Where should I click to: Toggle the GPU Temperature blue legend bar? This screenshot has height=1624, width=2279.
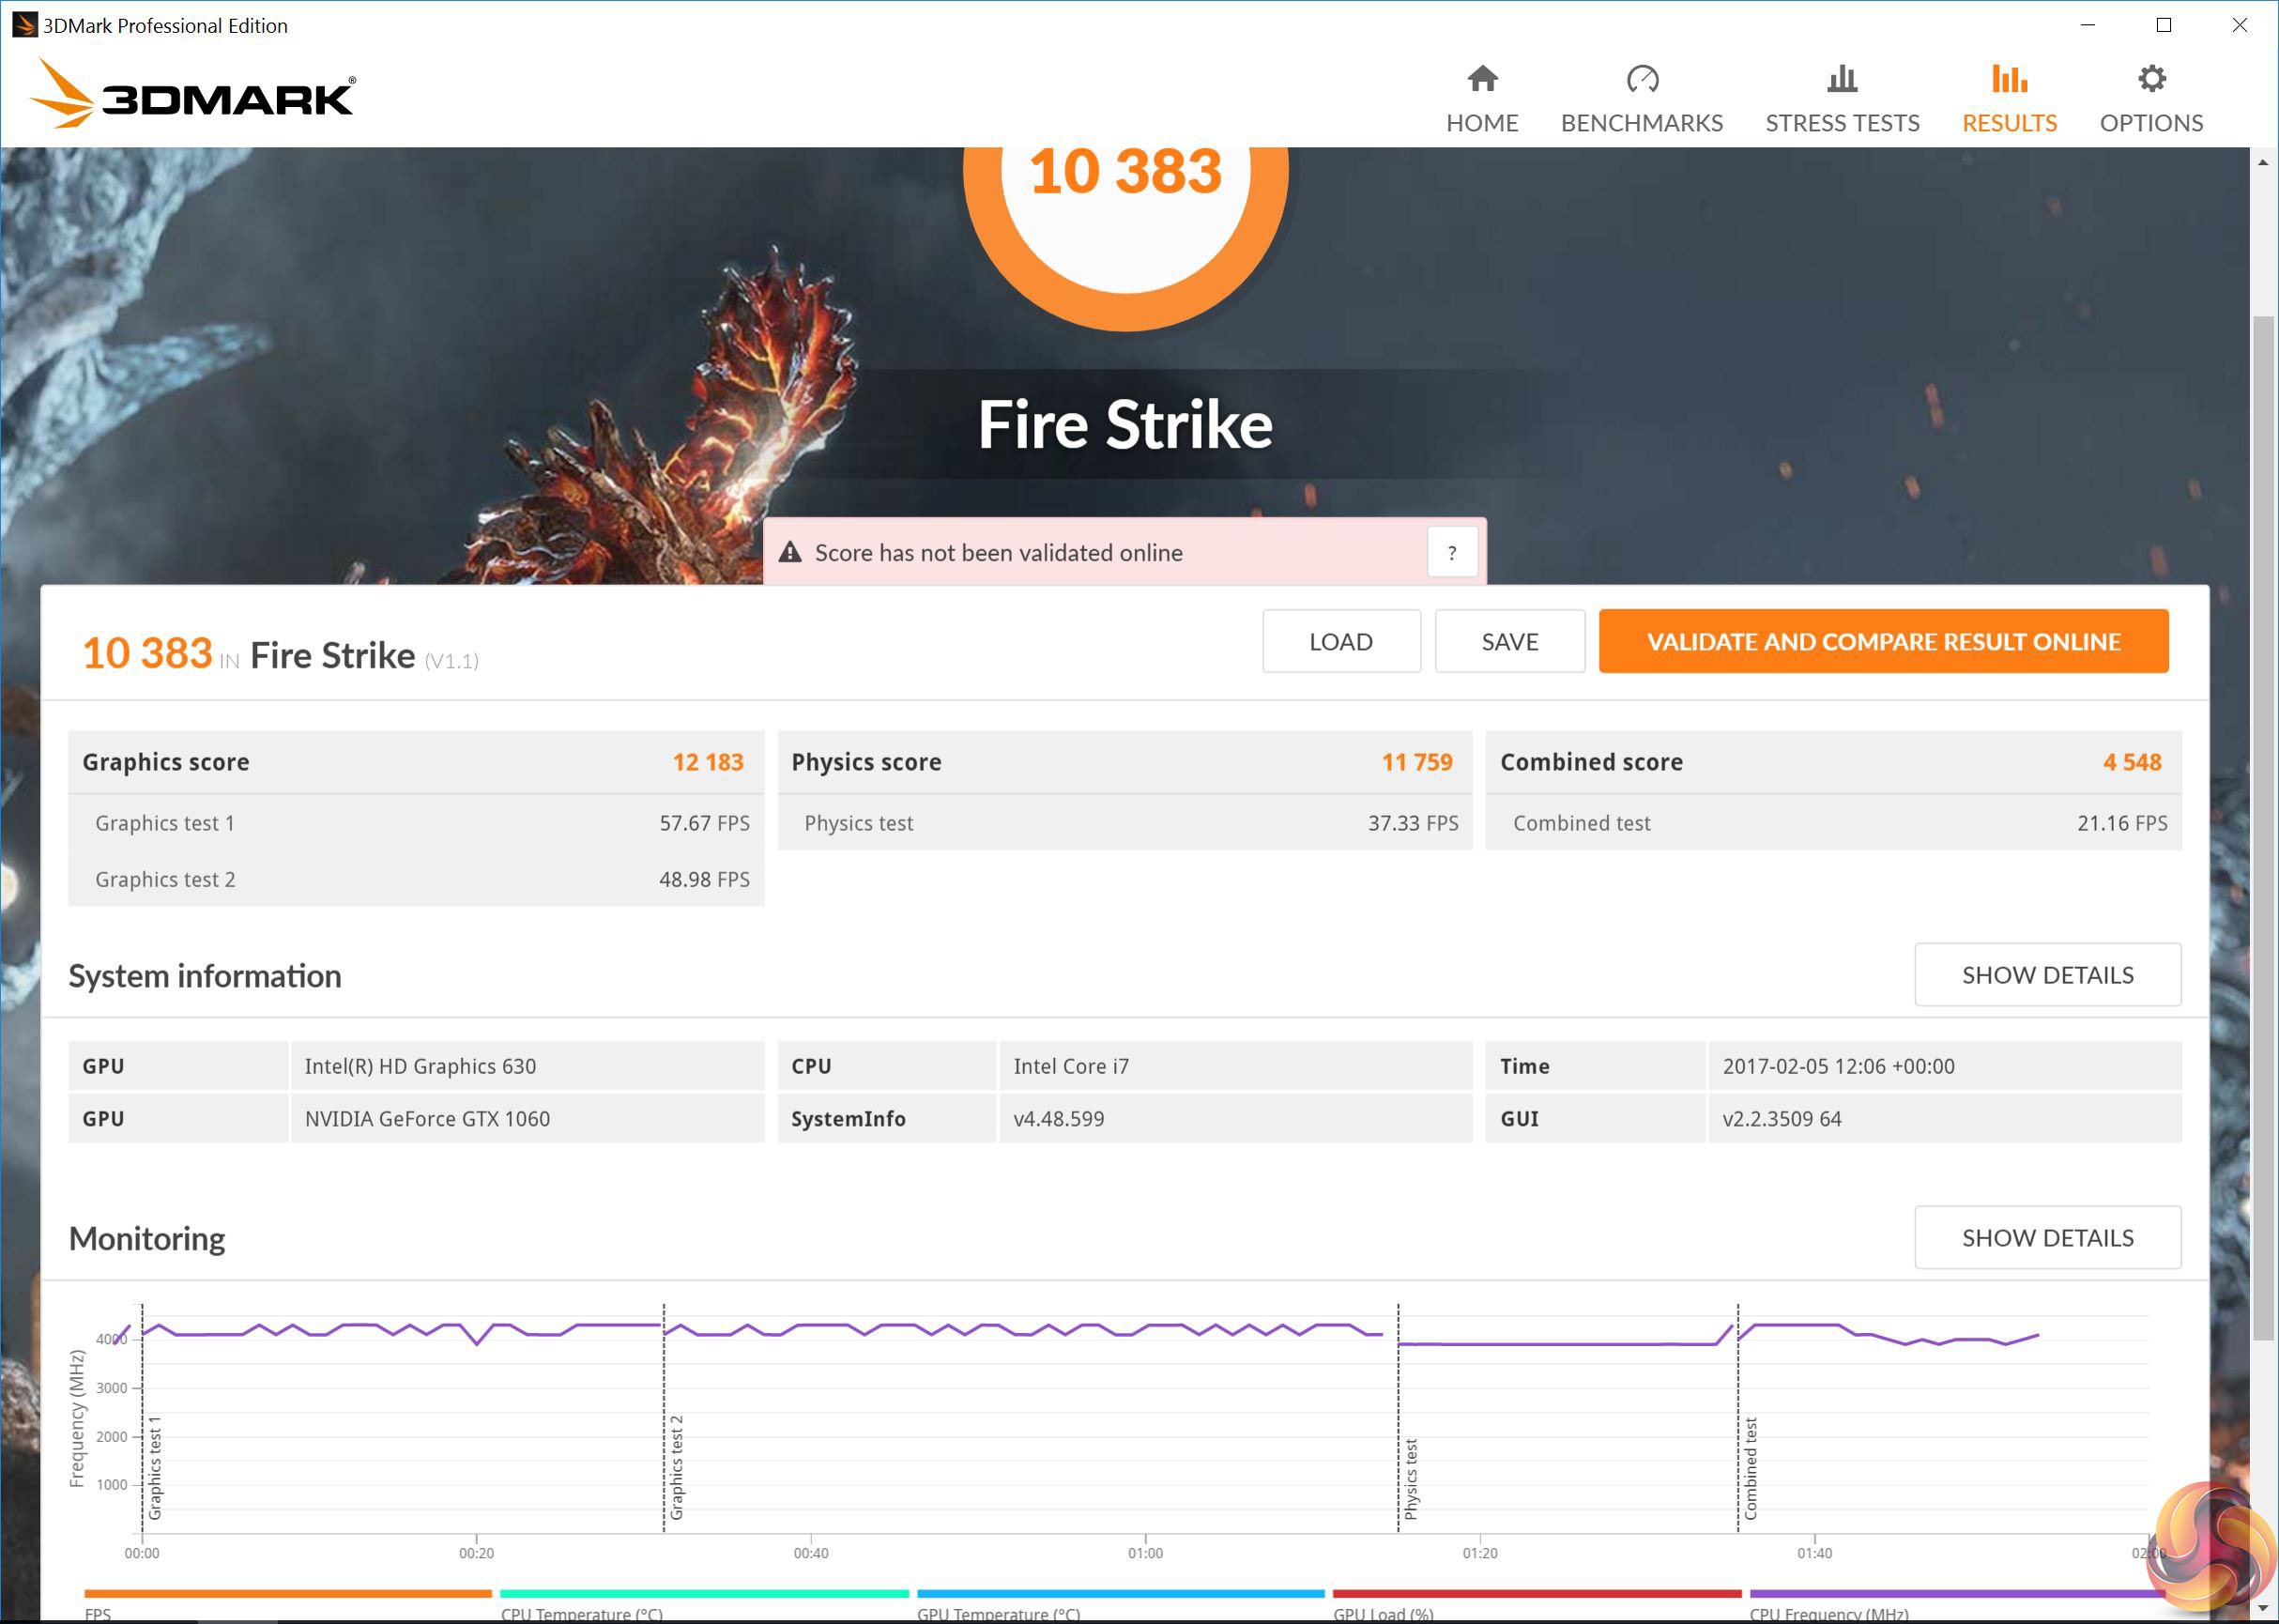(1120, 1593)
